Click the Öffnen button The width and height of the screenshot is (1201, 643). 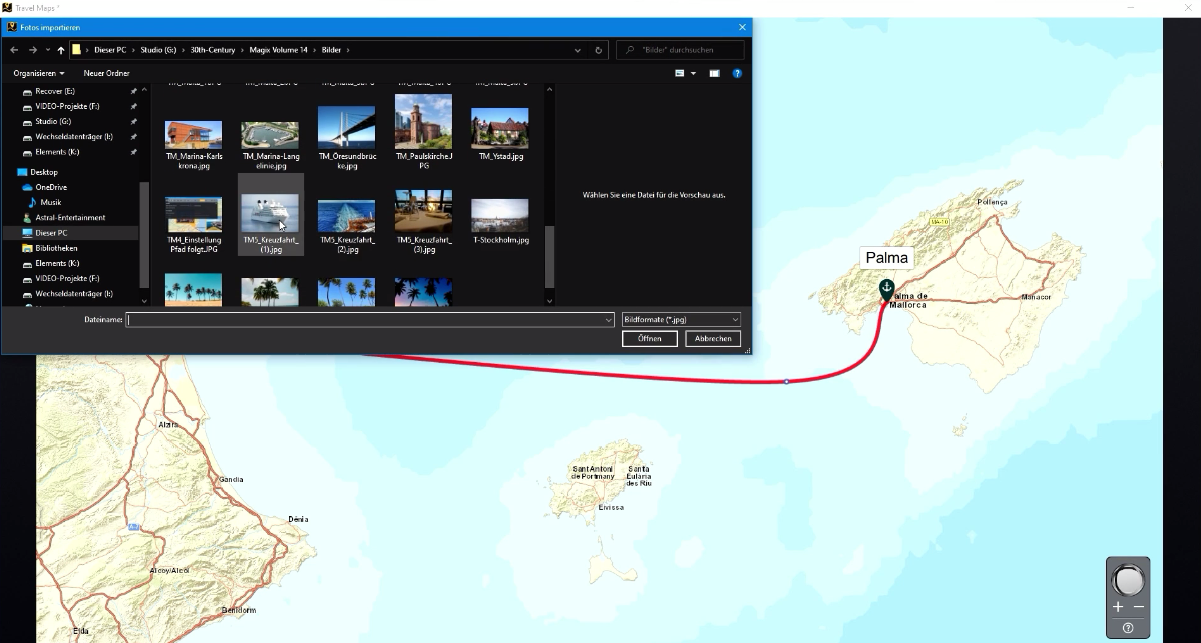tap(650, 338)
